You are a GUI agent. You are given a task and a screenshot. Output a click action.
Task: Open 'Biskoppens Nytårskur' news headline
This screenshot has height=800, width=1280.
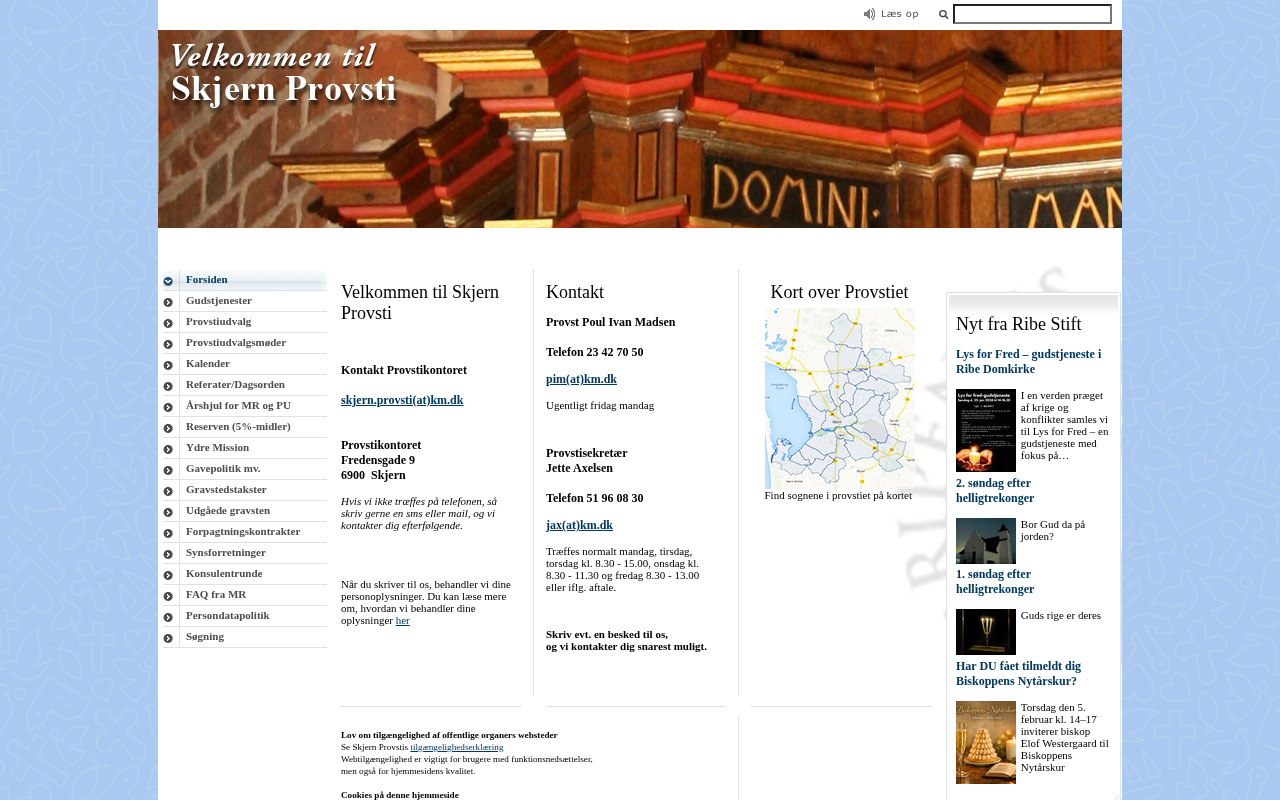(1018, 673)
